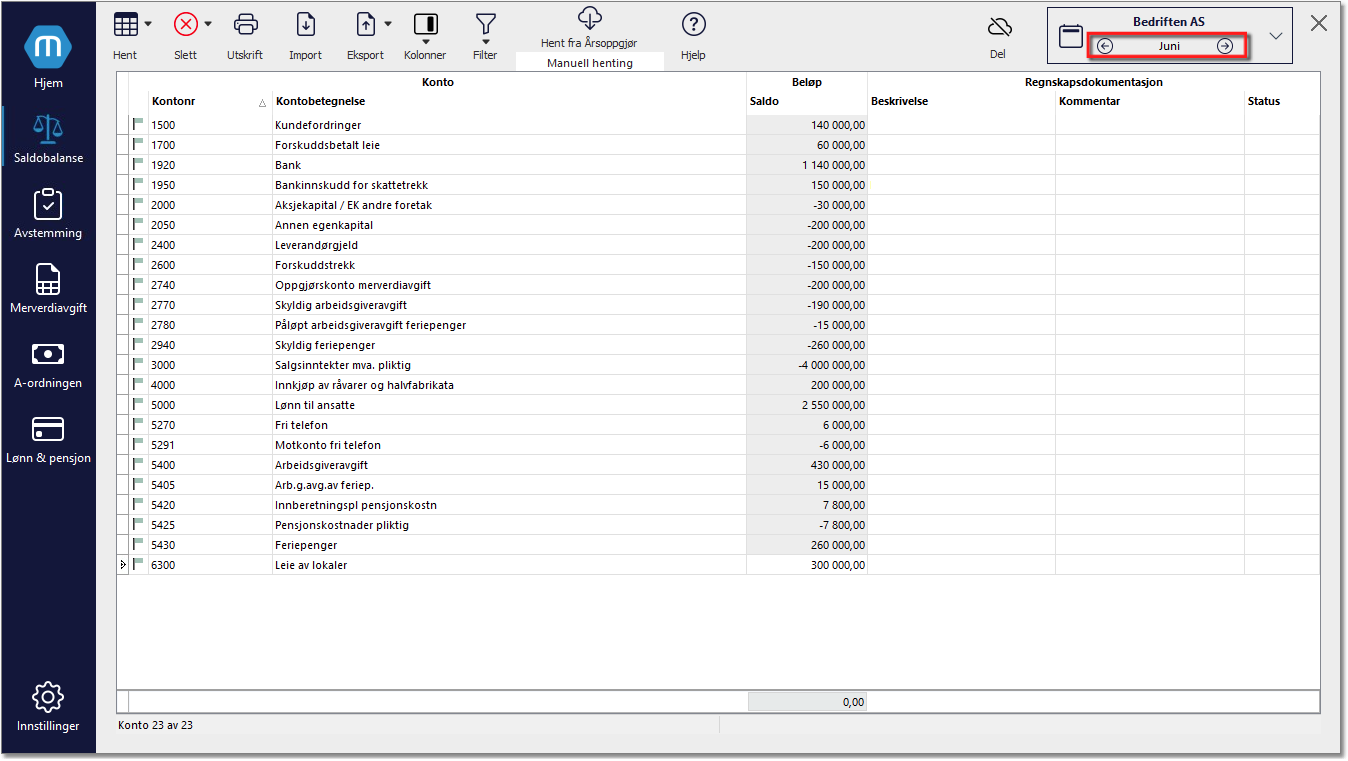Select the Forskuddsbetalt leie cell

point(509,145)
